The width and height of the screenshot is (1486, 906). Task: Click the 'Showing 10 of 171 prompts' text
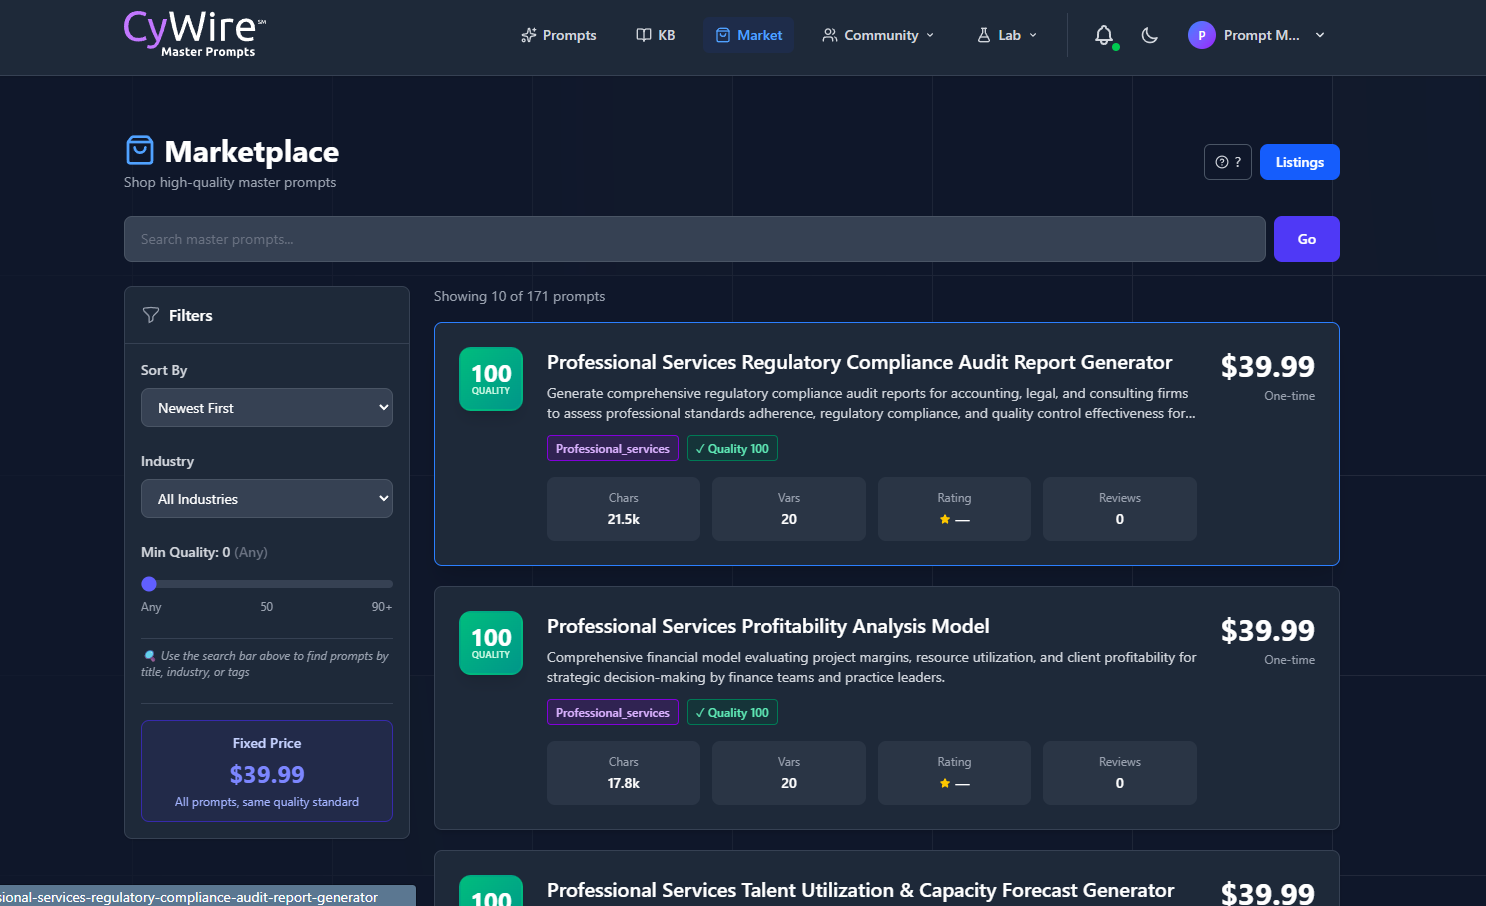tap(519, 296)
